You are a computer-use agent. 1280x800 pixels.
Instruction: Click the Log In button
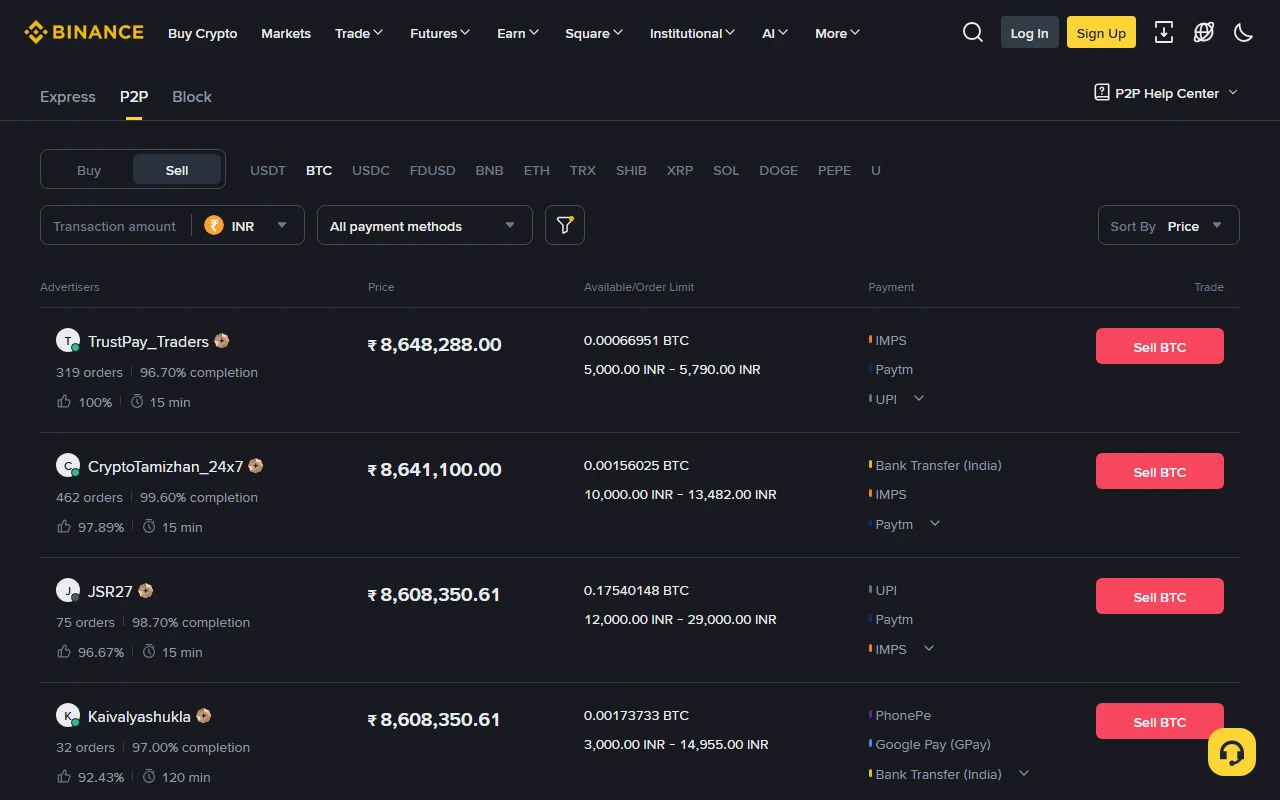click(x=1030, y=32)
